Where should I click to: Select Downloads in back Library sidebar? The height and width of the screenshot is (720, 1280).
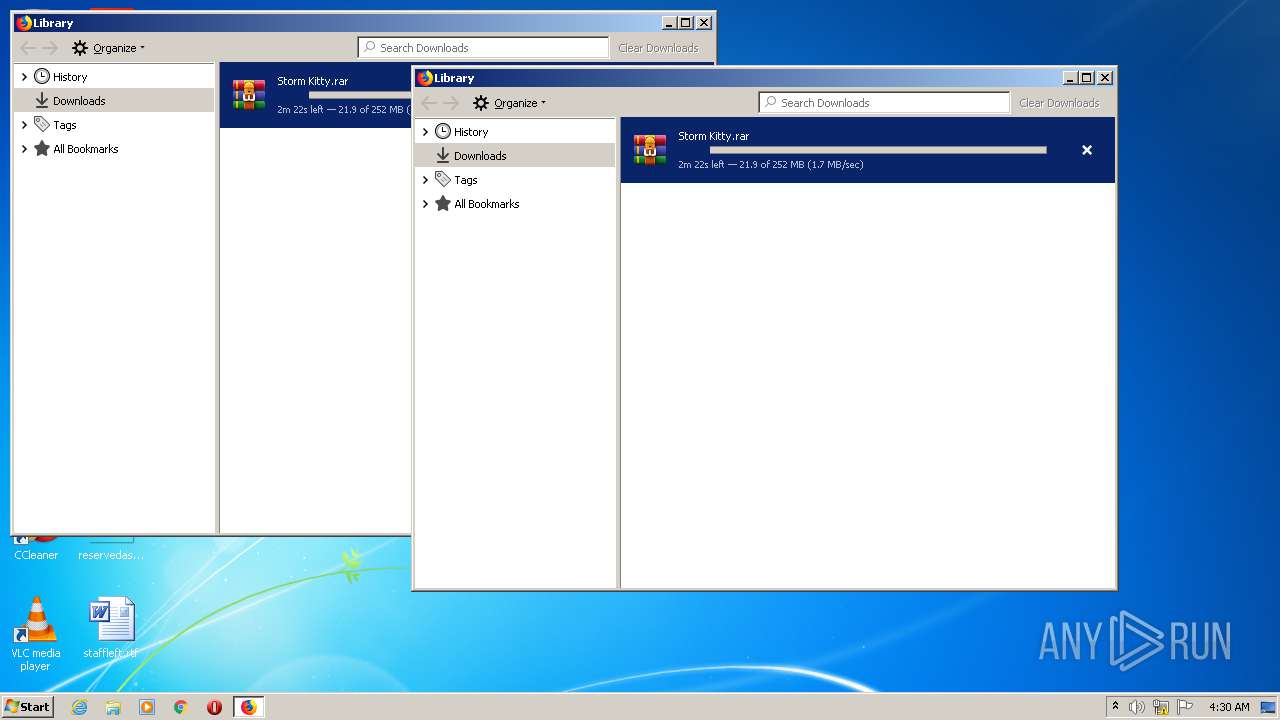114,101
